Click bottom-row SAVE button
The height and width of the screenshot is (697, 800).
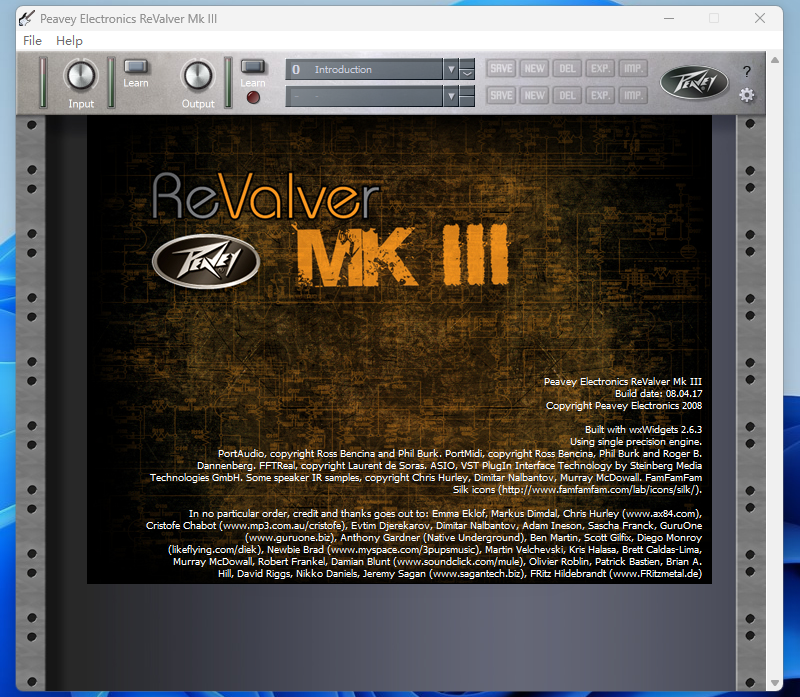(501, 95)
